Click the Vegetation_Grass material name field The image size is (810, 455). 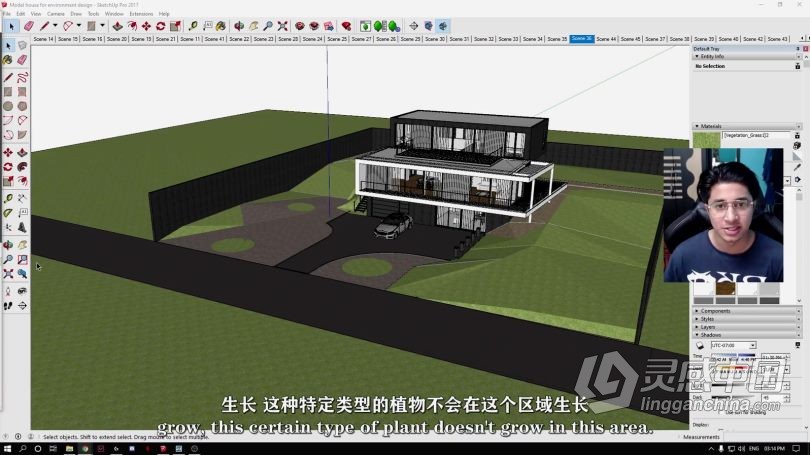pos(756,135)
